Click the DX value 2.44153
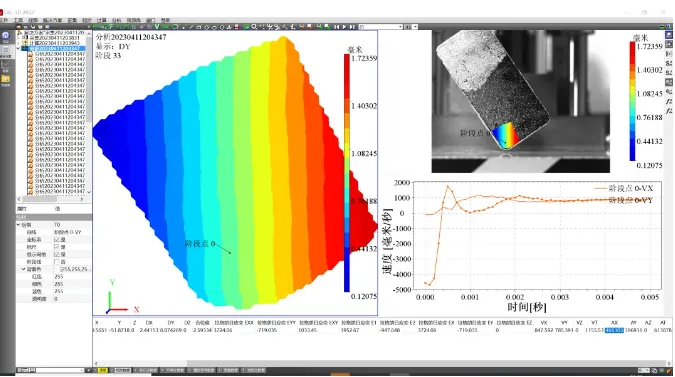The width and height of the screenshot is (675, 377). pos(149,330)
